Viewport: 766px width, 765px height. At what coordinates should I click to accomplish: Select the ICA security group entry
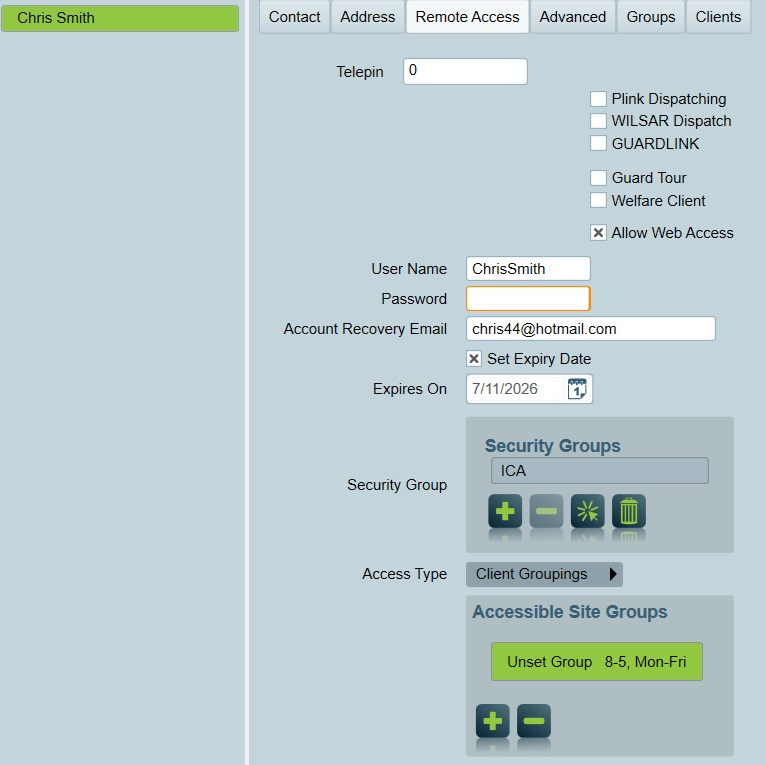pyautogui.click(x=599, y=470)
